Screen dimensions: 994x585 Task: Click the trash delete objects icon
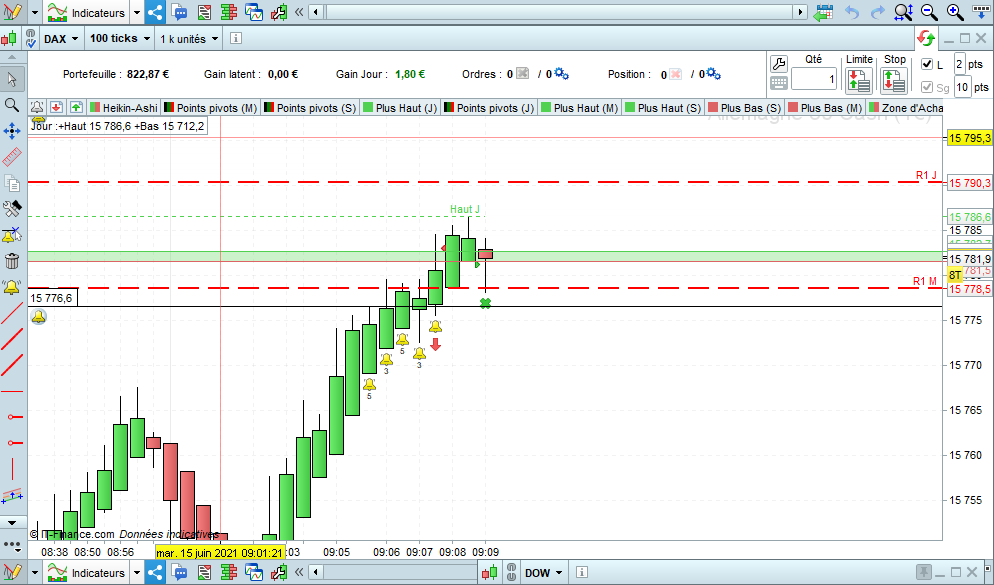pos(12,260)
